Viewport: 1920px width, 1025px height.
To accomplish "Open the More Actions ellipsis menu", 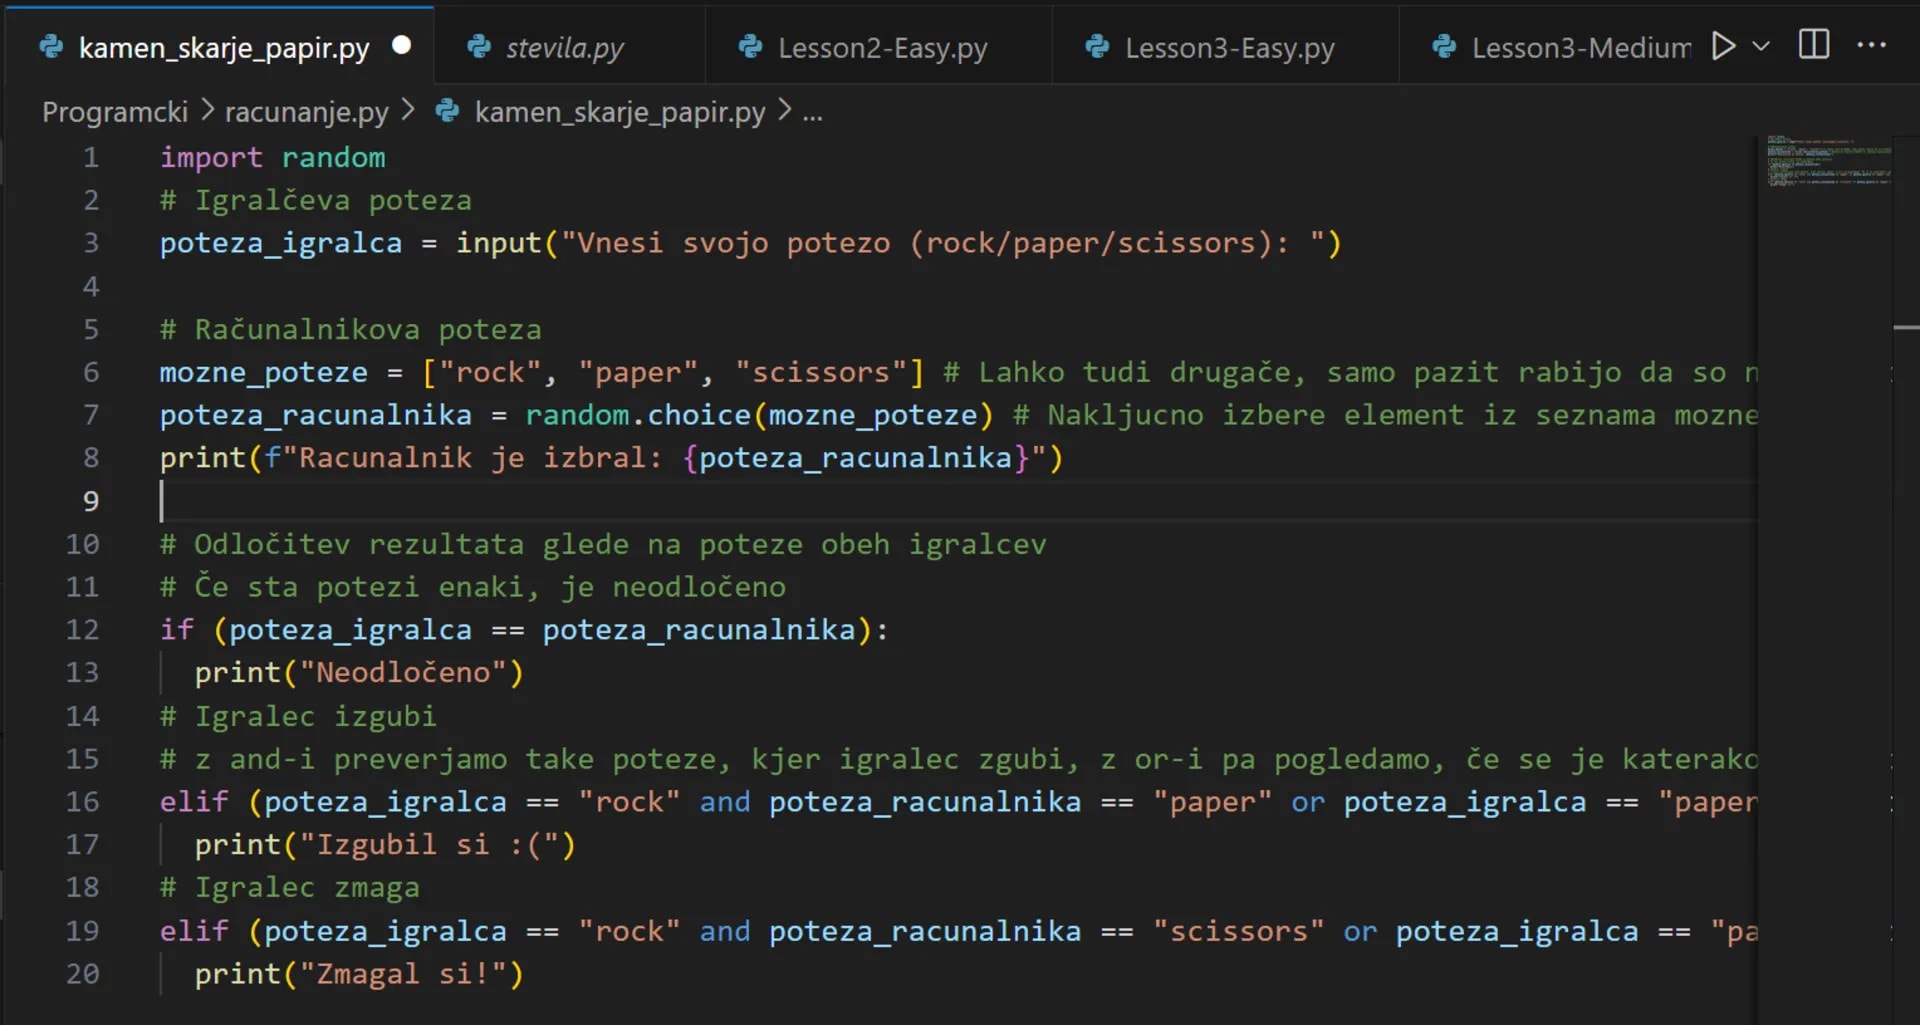I will point(1871,45).
